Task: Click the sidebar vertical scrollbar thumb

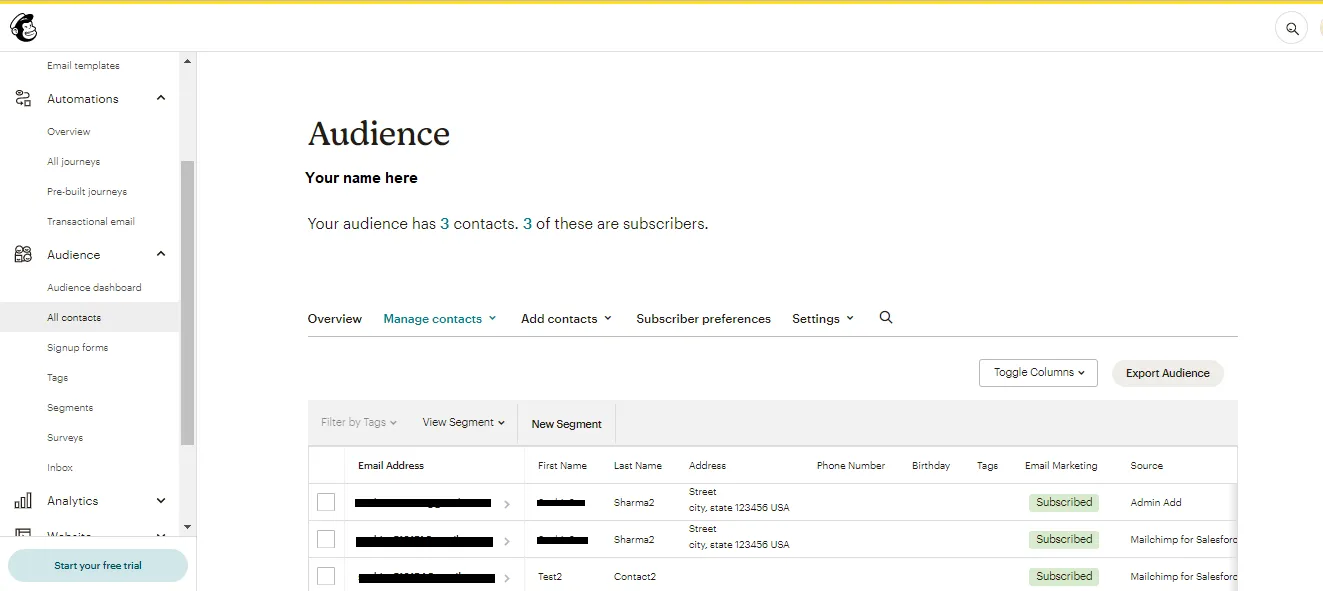Action: [x=187, y=300]
